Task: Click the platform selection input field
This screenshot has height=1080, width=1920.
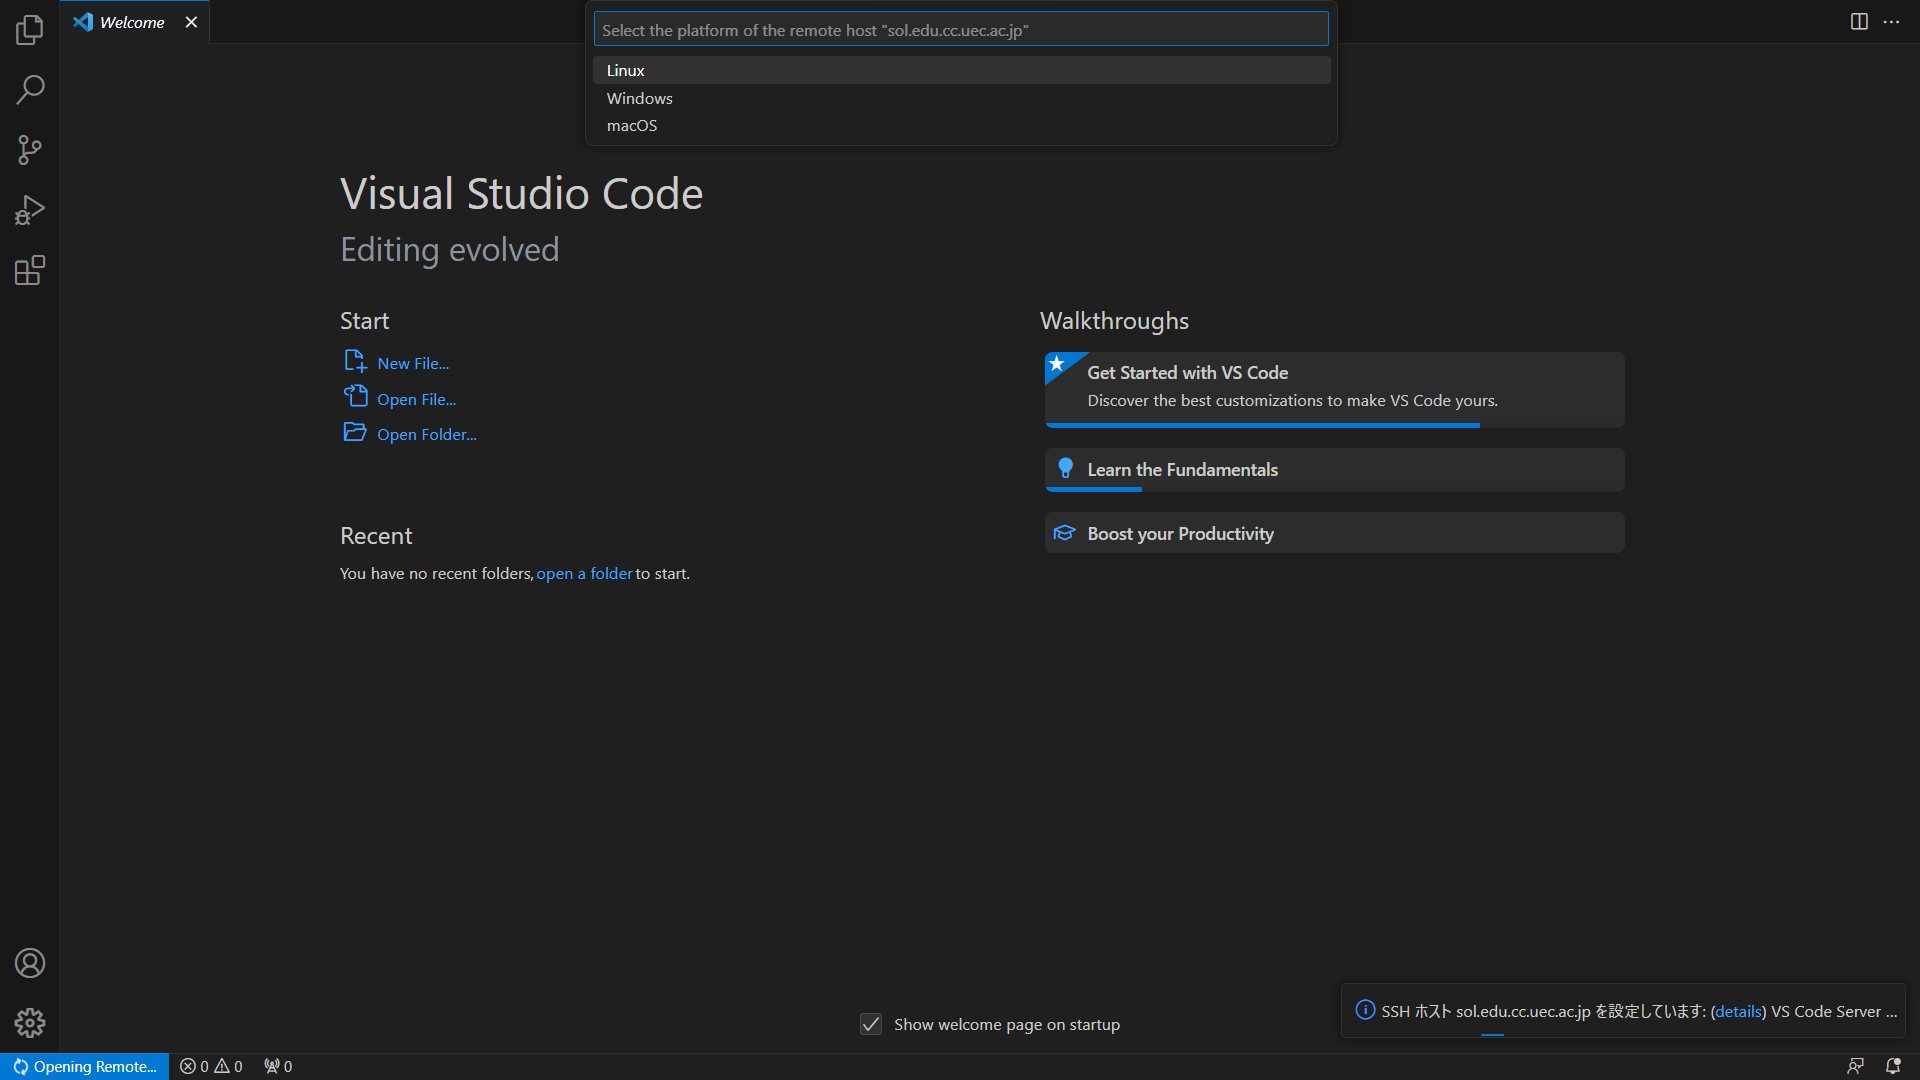Action: [960, 30]
